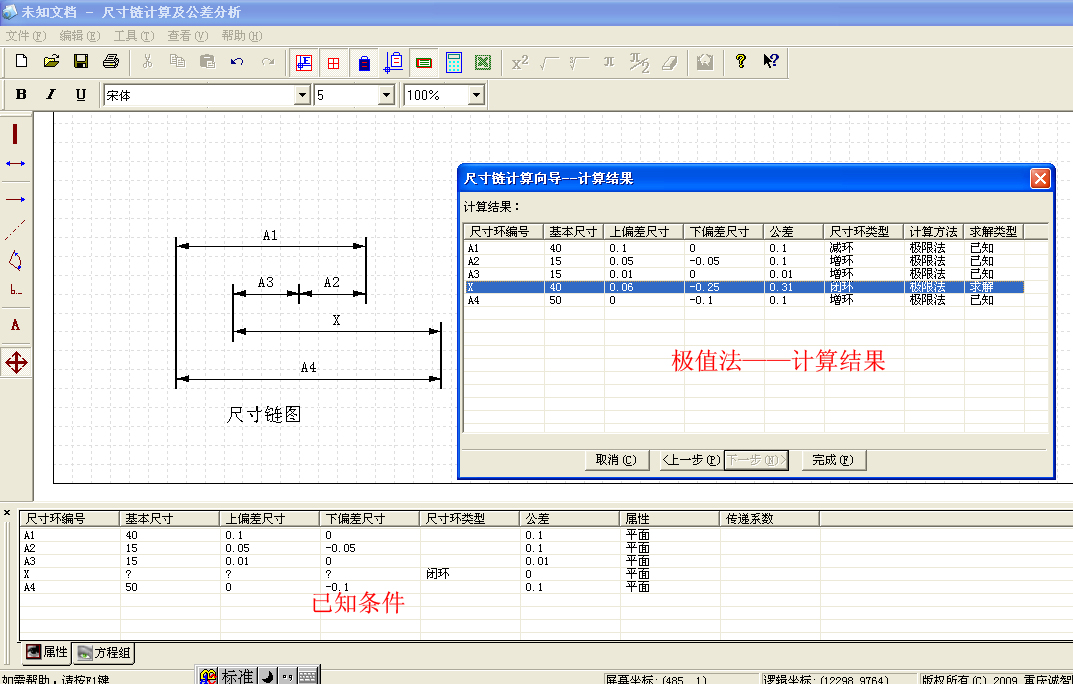The width and height of the screenshot is (1073, 684).
Task: Select the four-way move arrows tool
Action: [x=16, y=363]
